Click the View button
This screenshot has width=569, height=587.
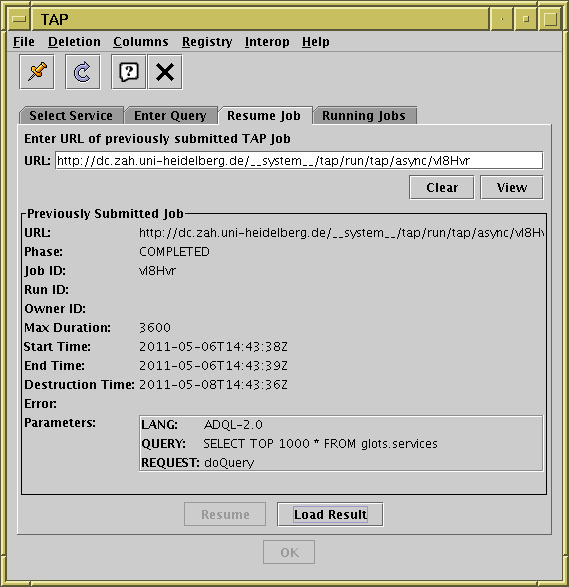[512, 187]
